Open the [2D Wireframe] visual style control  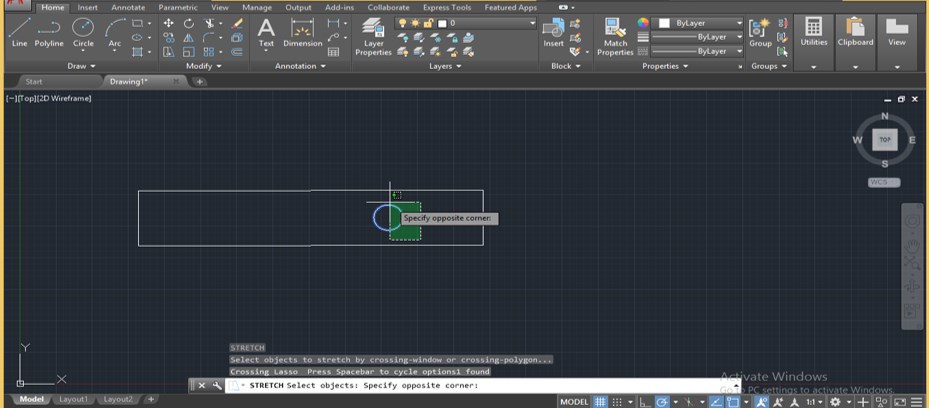coord(63,99)
